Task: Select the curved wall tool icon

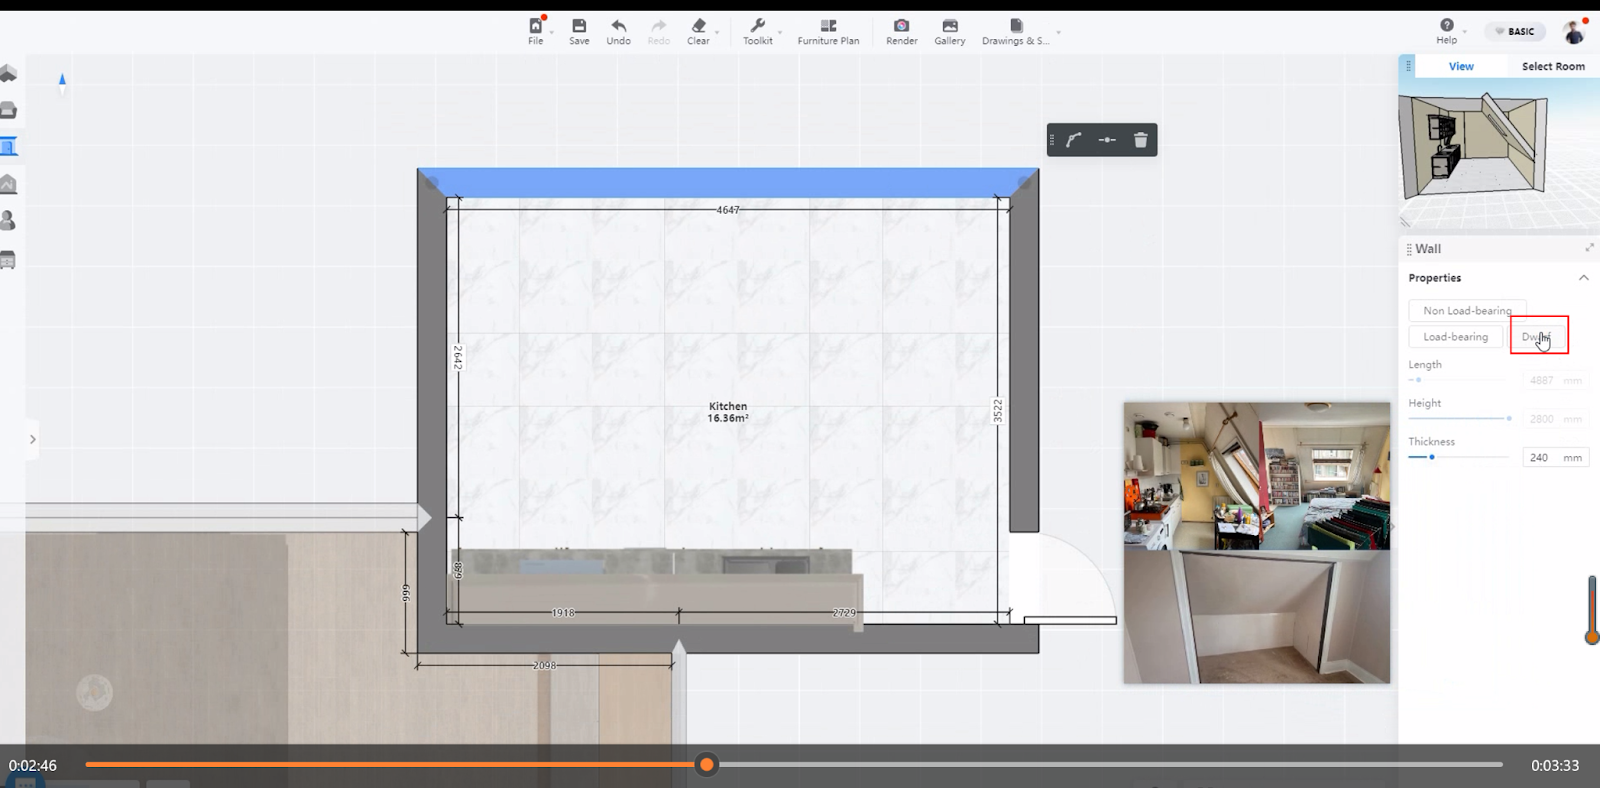Action: click(x=1074, y=140)
